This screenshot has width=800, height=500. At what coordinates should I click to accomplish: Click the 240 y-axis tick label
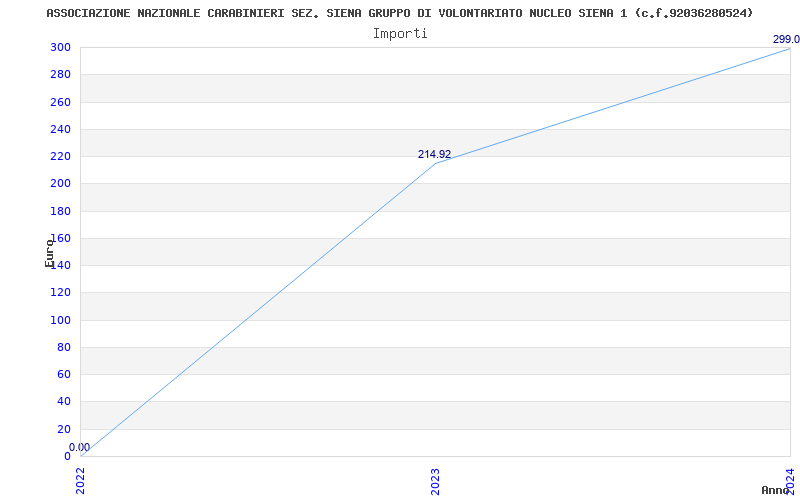60,129
